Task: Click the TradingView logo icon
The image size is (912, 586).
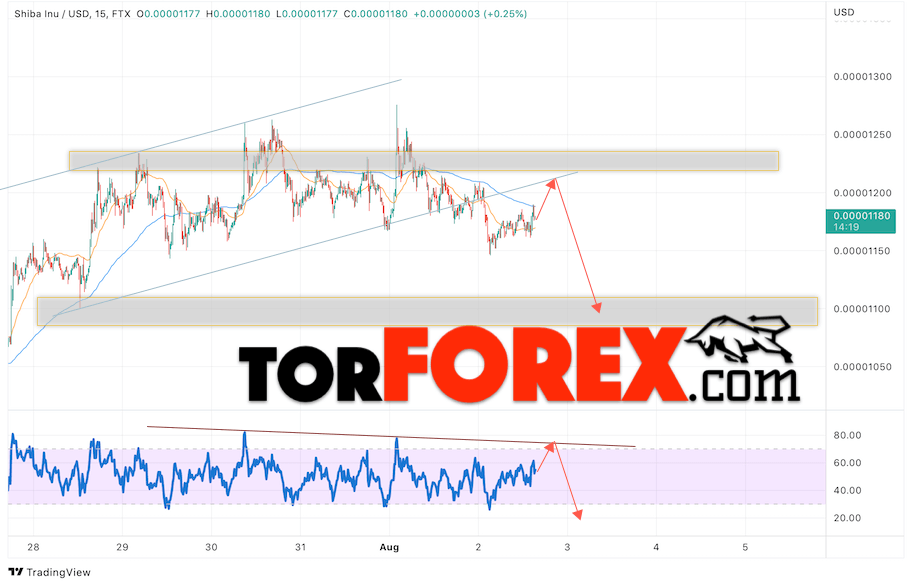Action: (x=16, y=572)
